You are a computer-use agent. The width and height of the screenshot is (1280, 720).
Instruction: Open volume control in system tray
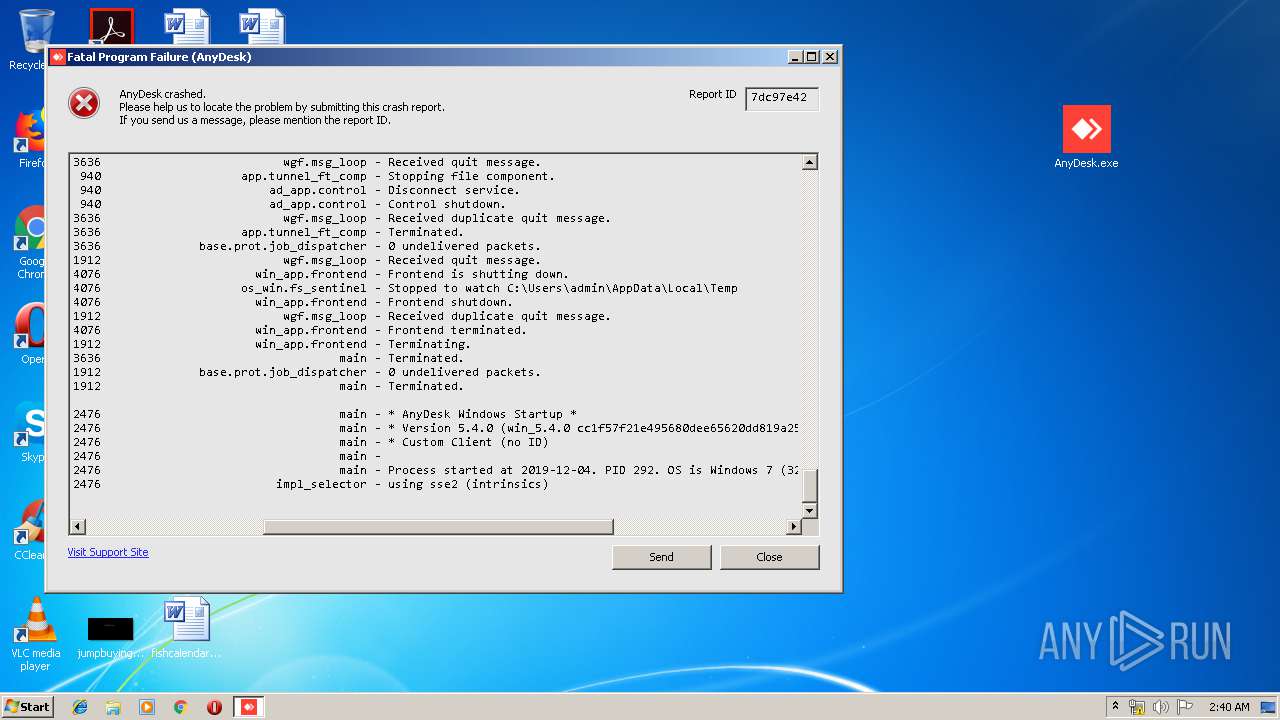[x=1160, y=707]
